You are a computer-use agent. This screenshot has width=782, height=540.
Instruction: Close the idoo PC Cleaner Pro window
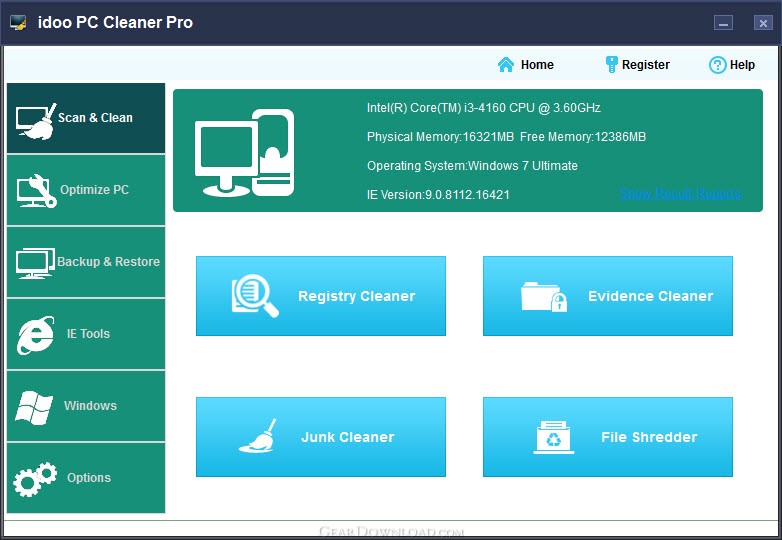[763, 23]
